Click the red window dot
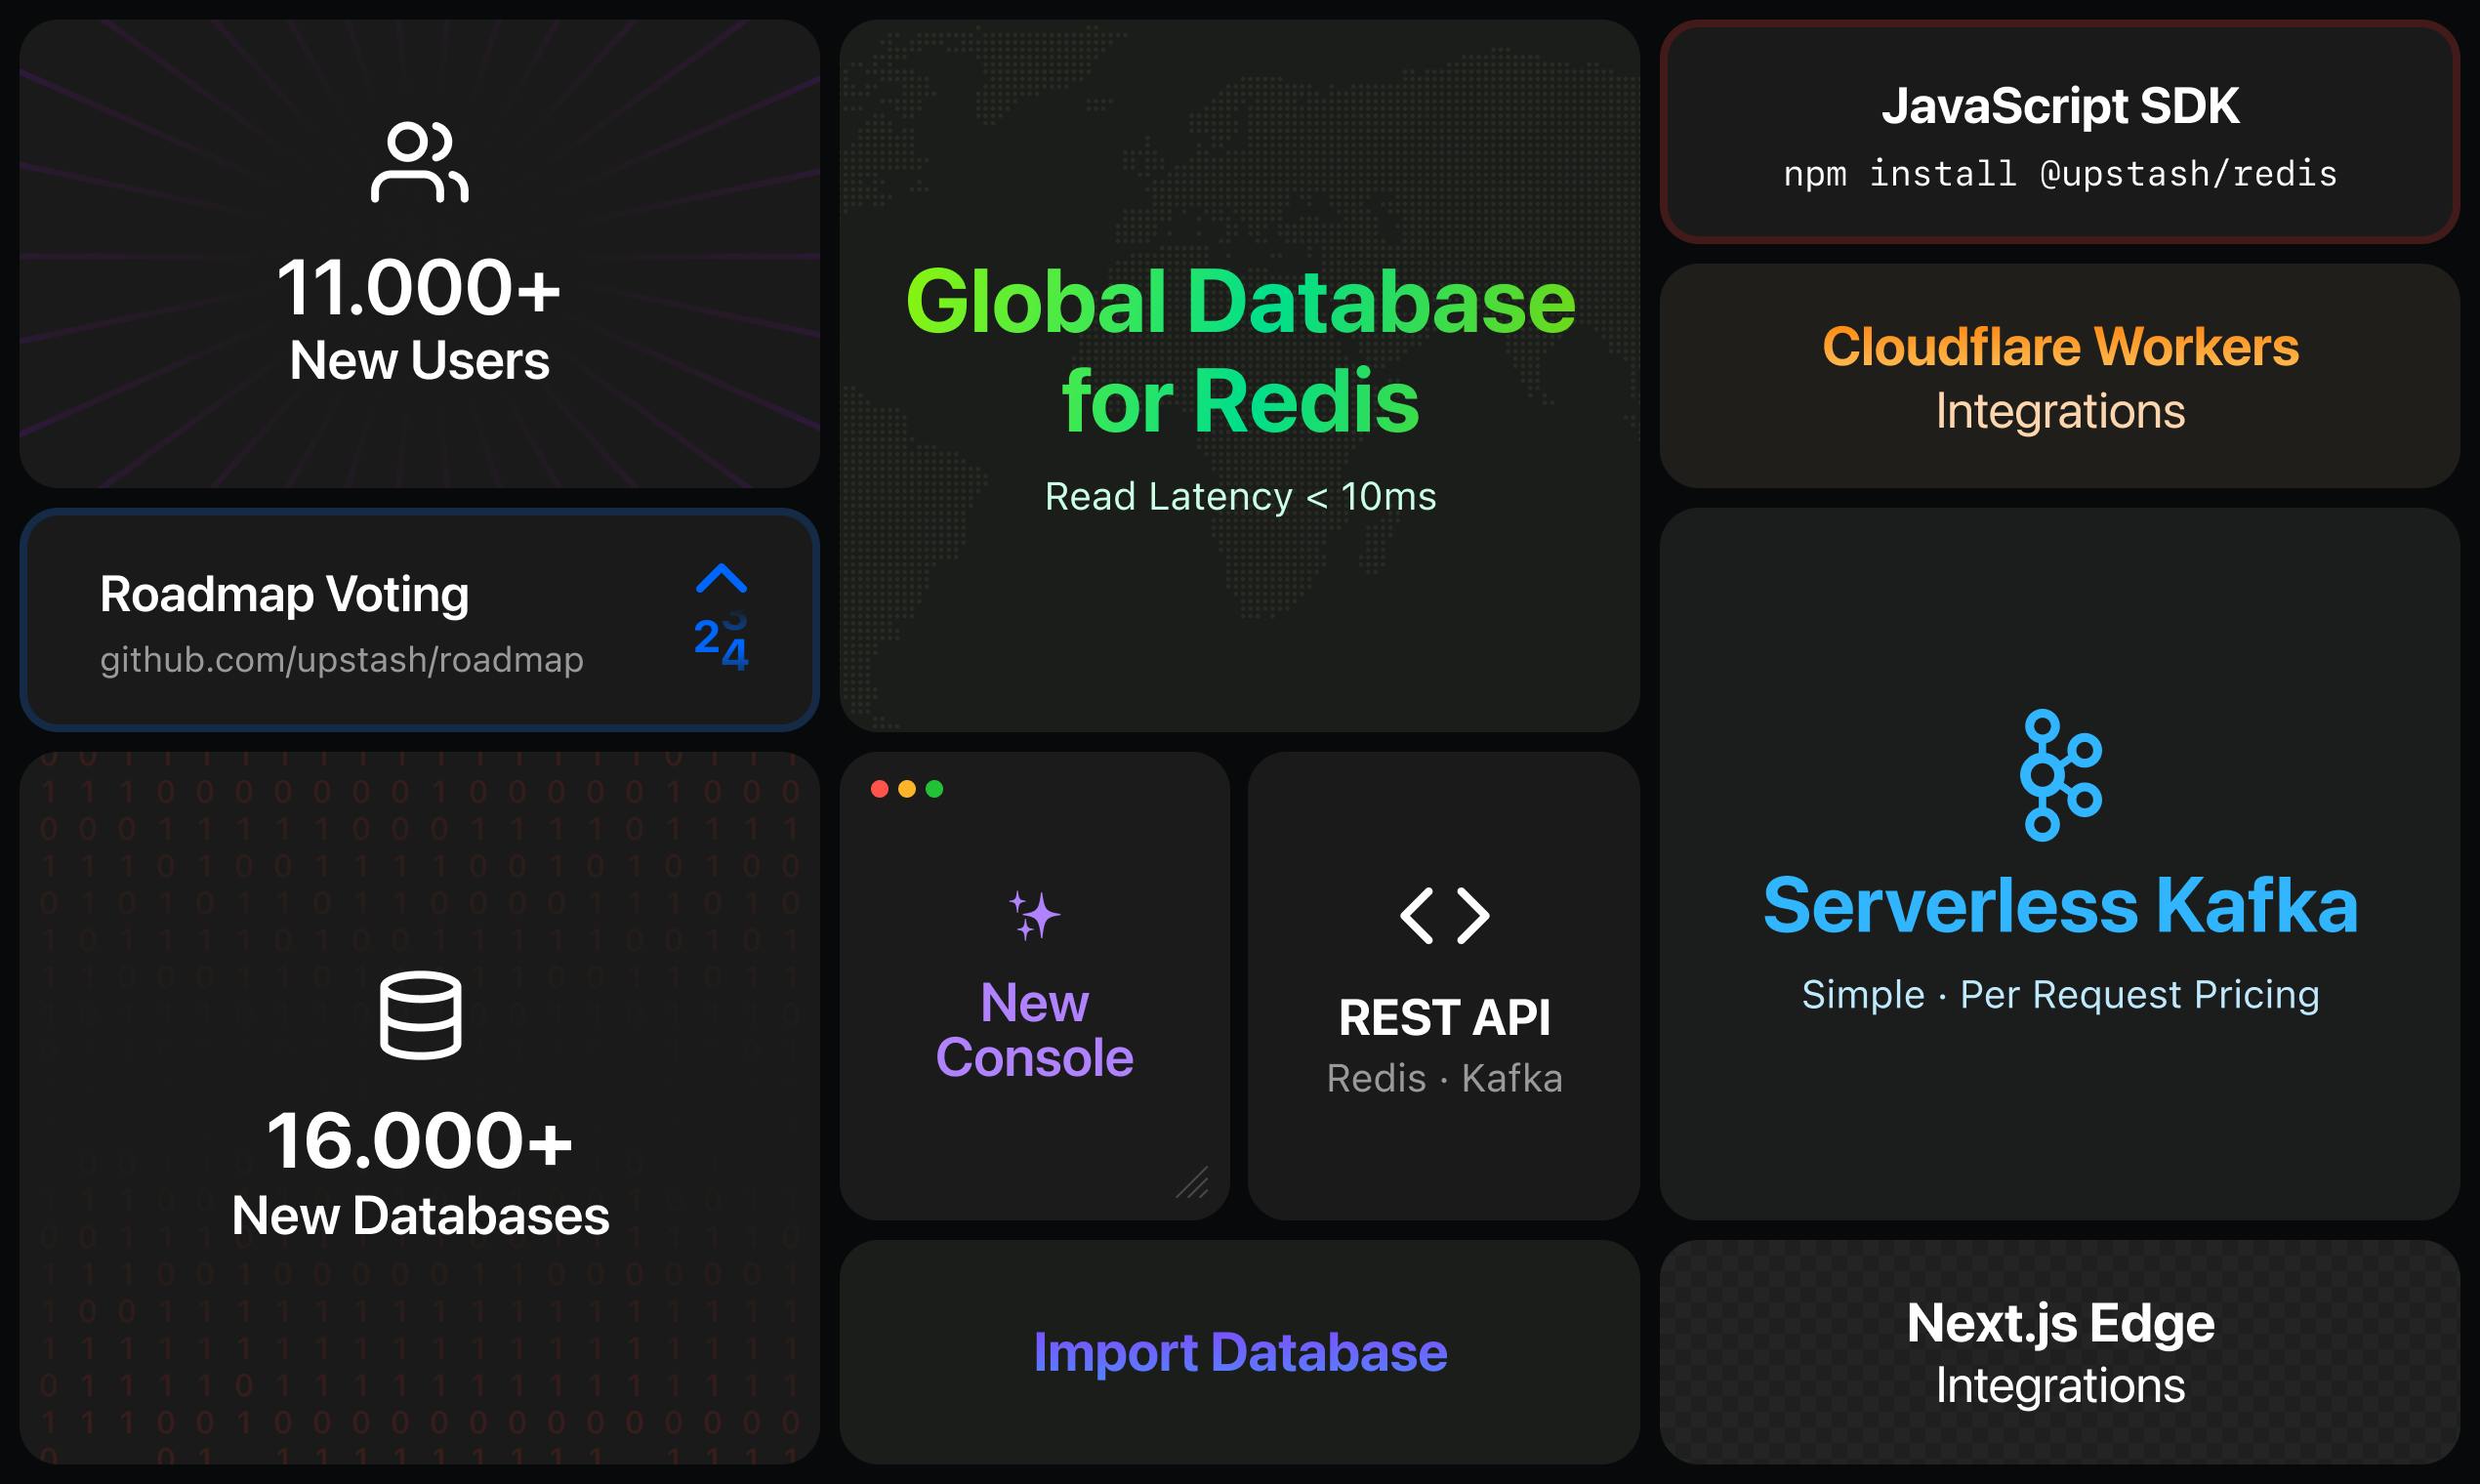 (x=880, y=789)
